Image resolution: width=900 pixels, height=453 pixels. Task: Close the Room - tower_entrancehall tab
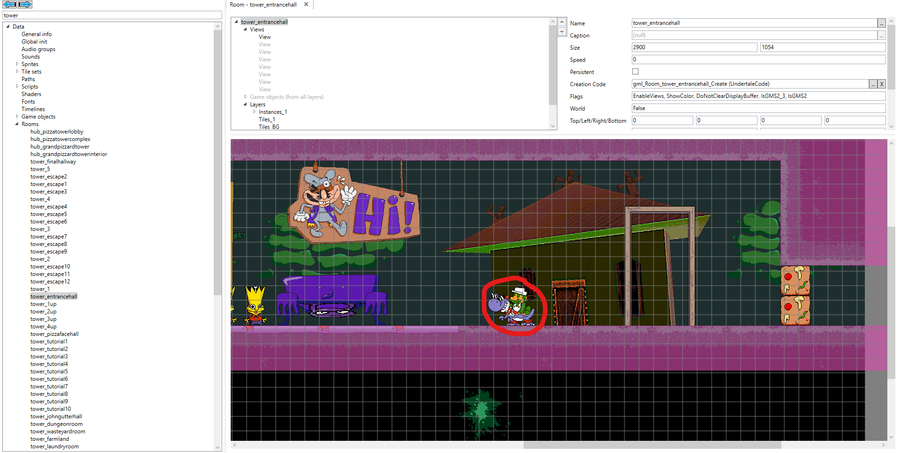coord(306,5)
